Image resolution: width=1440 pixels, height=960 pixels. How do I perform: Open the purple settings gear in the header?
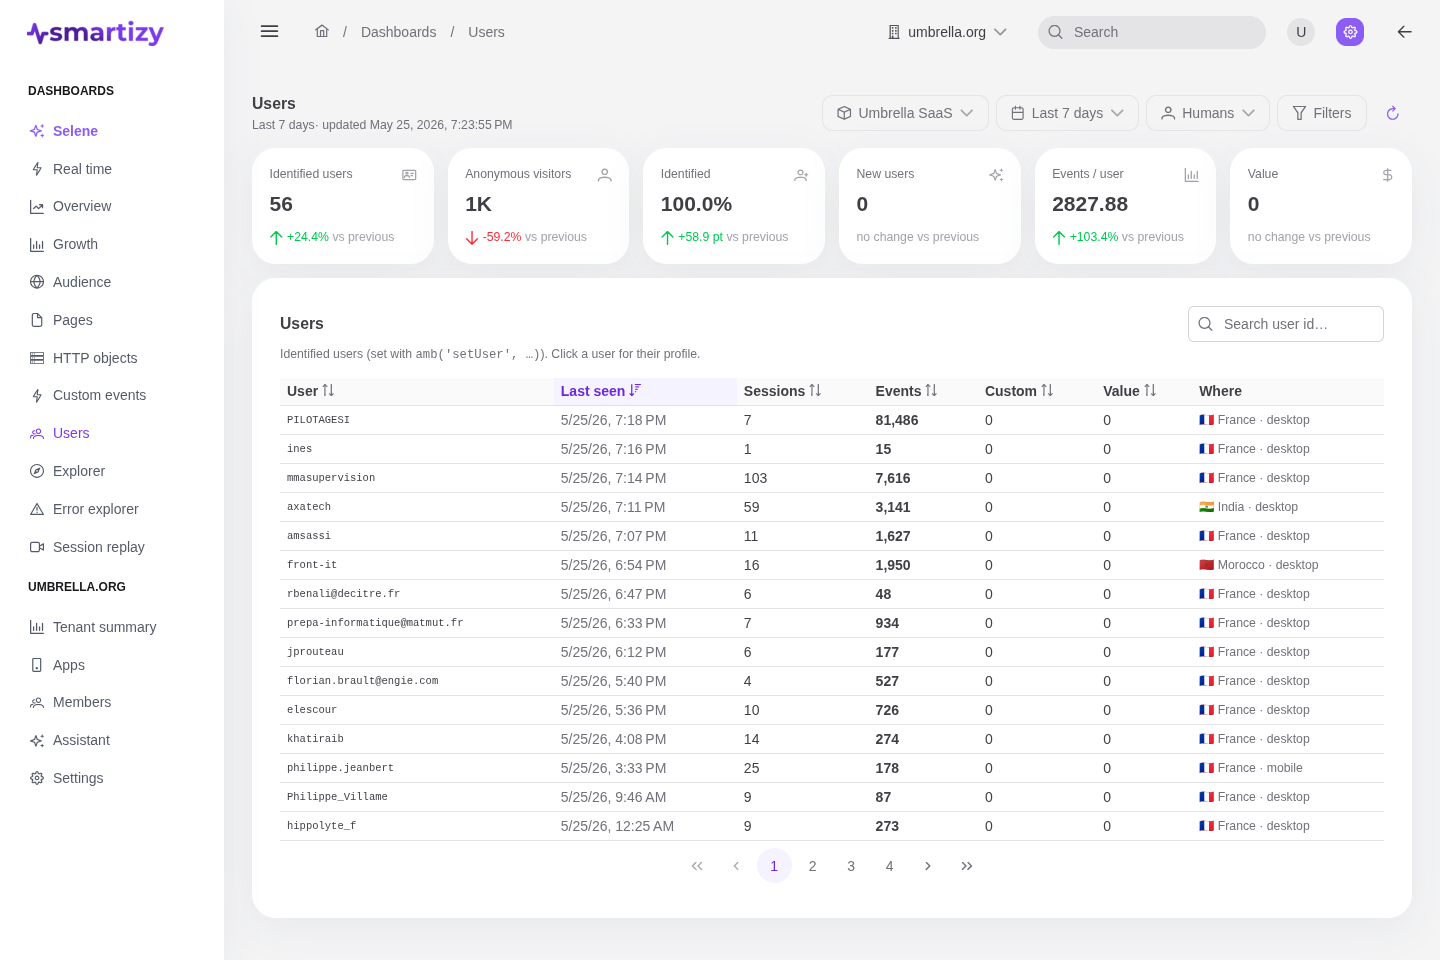[x=1350, y=32]
